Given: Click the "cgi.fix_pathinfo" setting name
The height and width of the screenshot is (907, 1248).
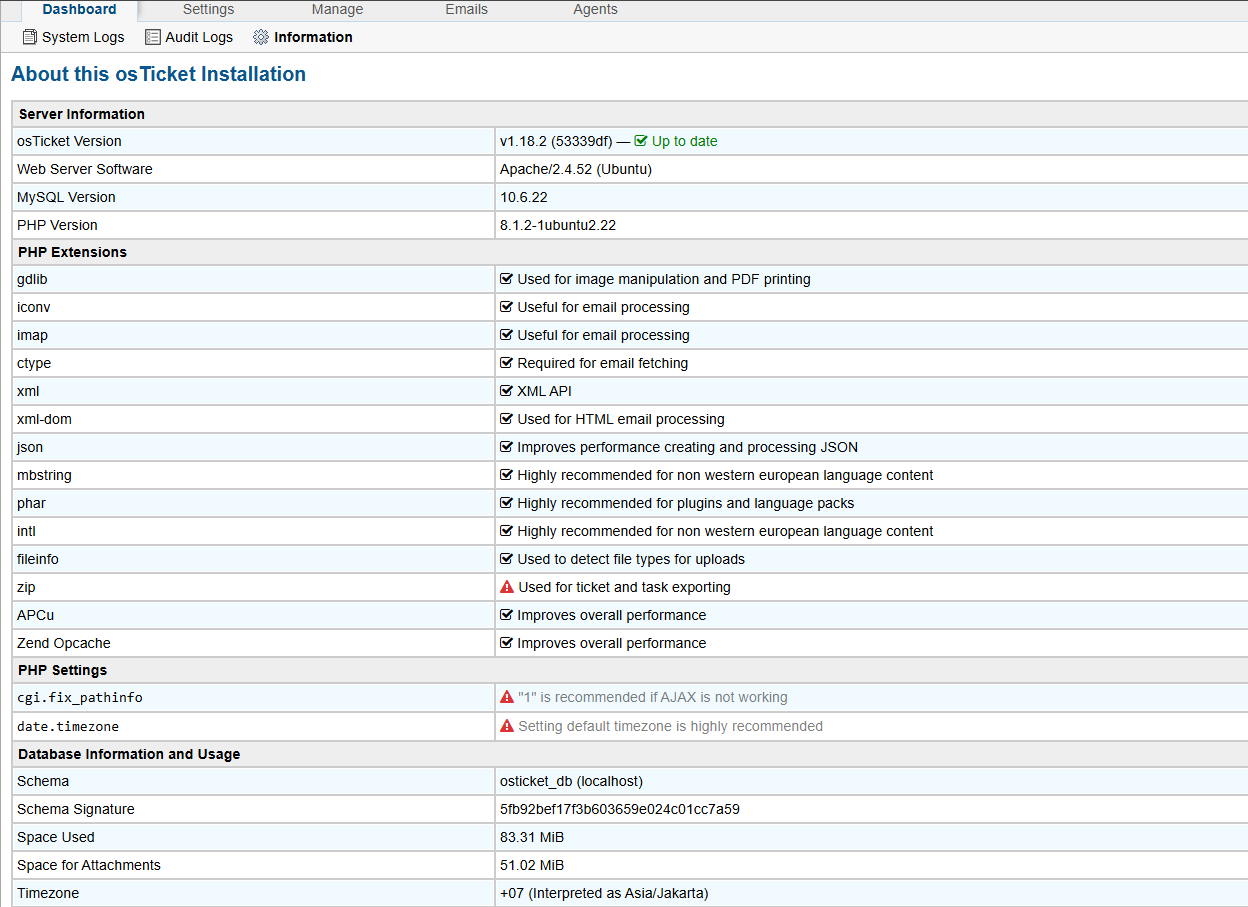Looking at the screenshot, I should 80,697.
